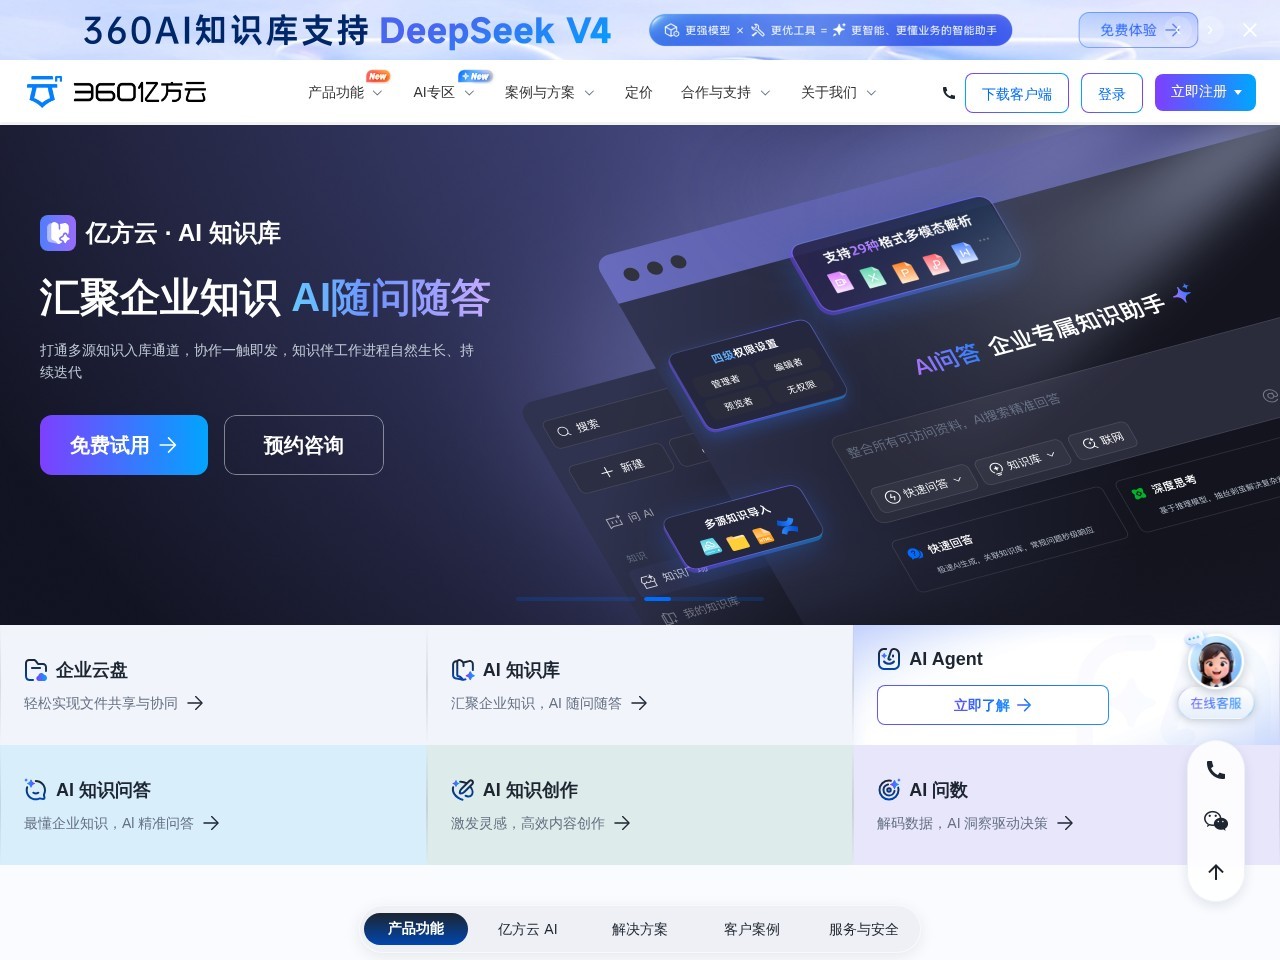
Task: Switch to the 客户案例 tab
Action: (752, 929)
